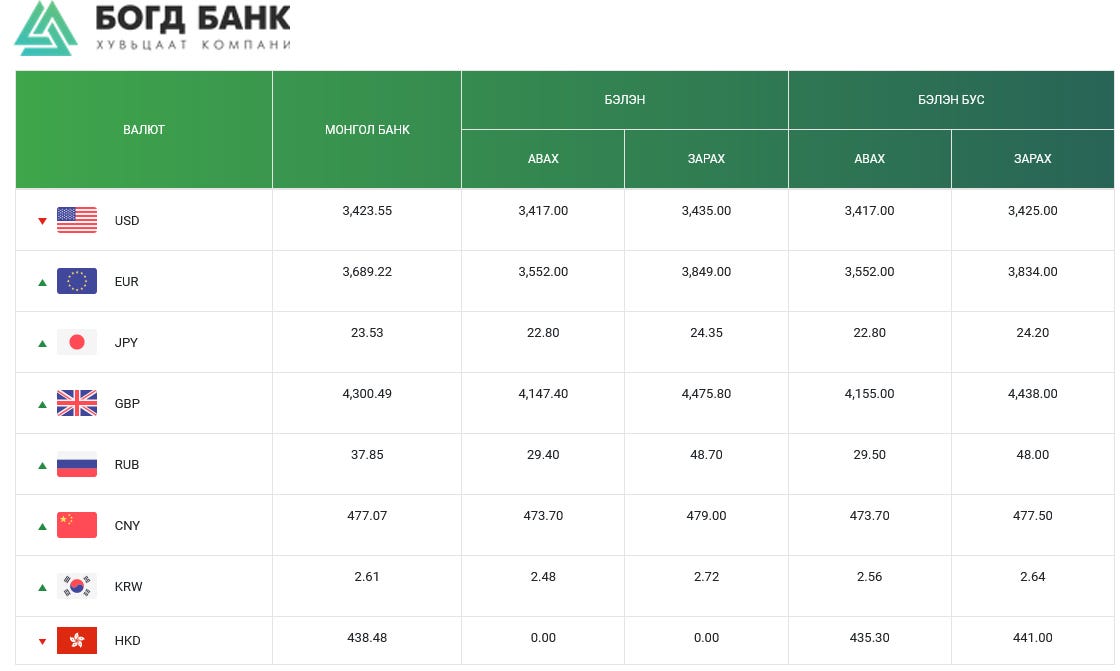The image size is (1120, 671).
Task: Click the БОГД БАНК title text
Action: [x=193, y=19]
